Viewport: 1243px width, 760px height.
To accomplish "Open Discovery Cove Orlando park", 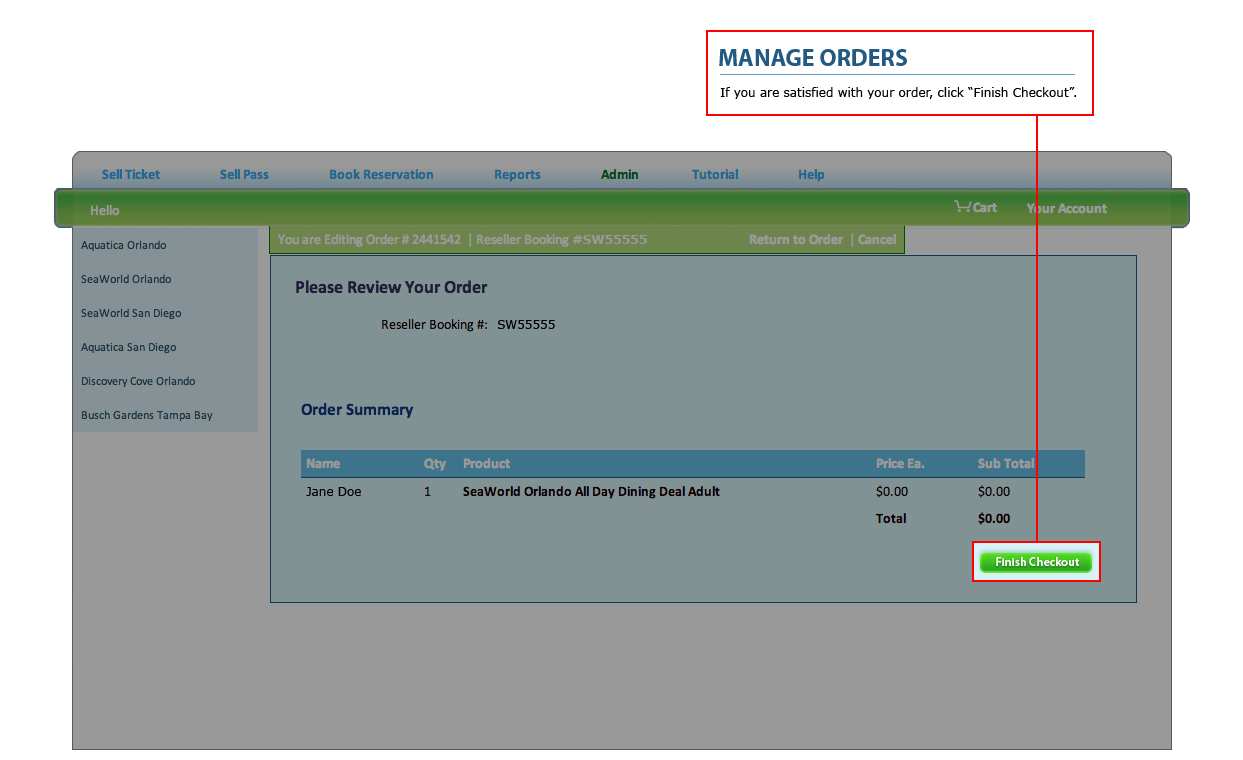I will [138, 381].
